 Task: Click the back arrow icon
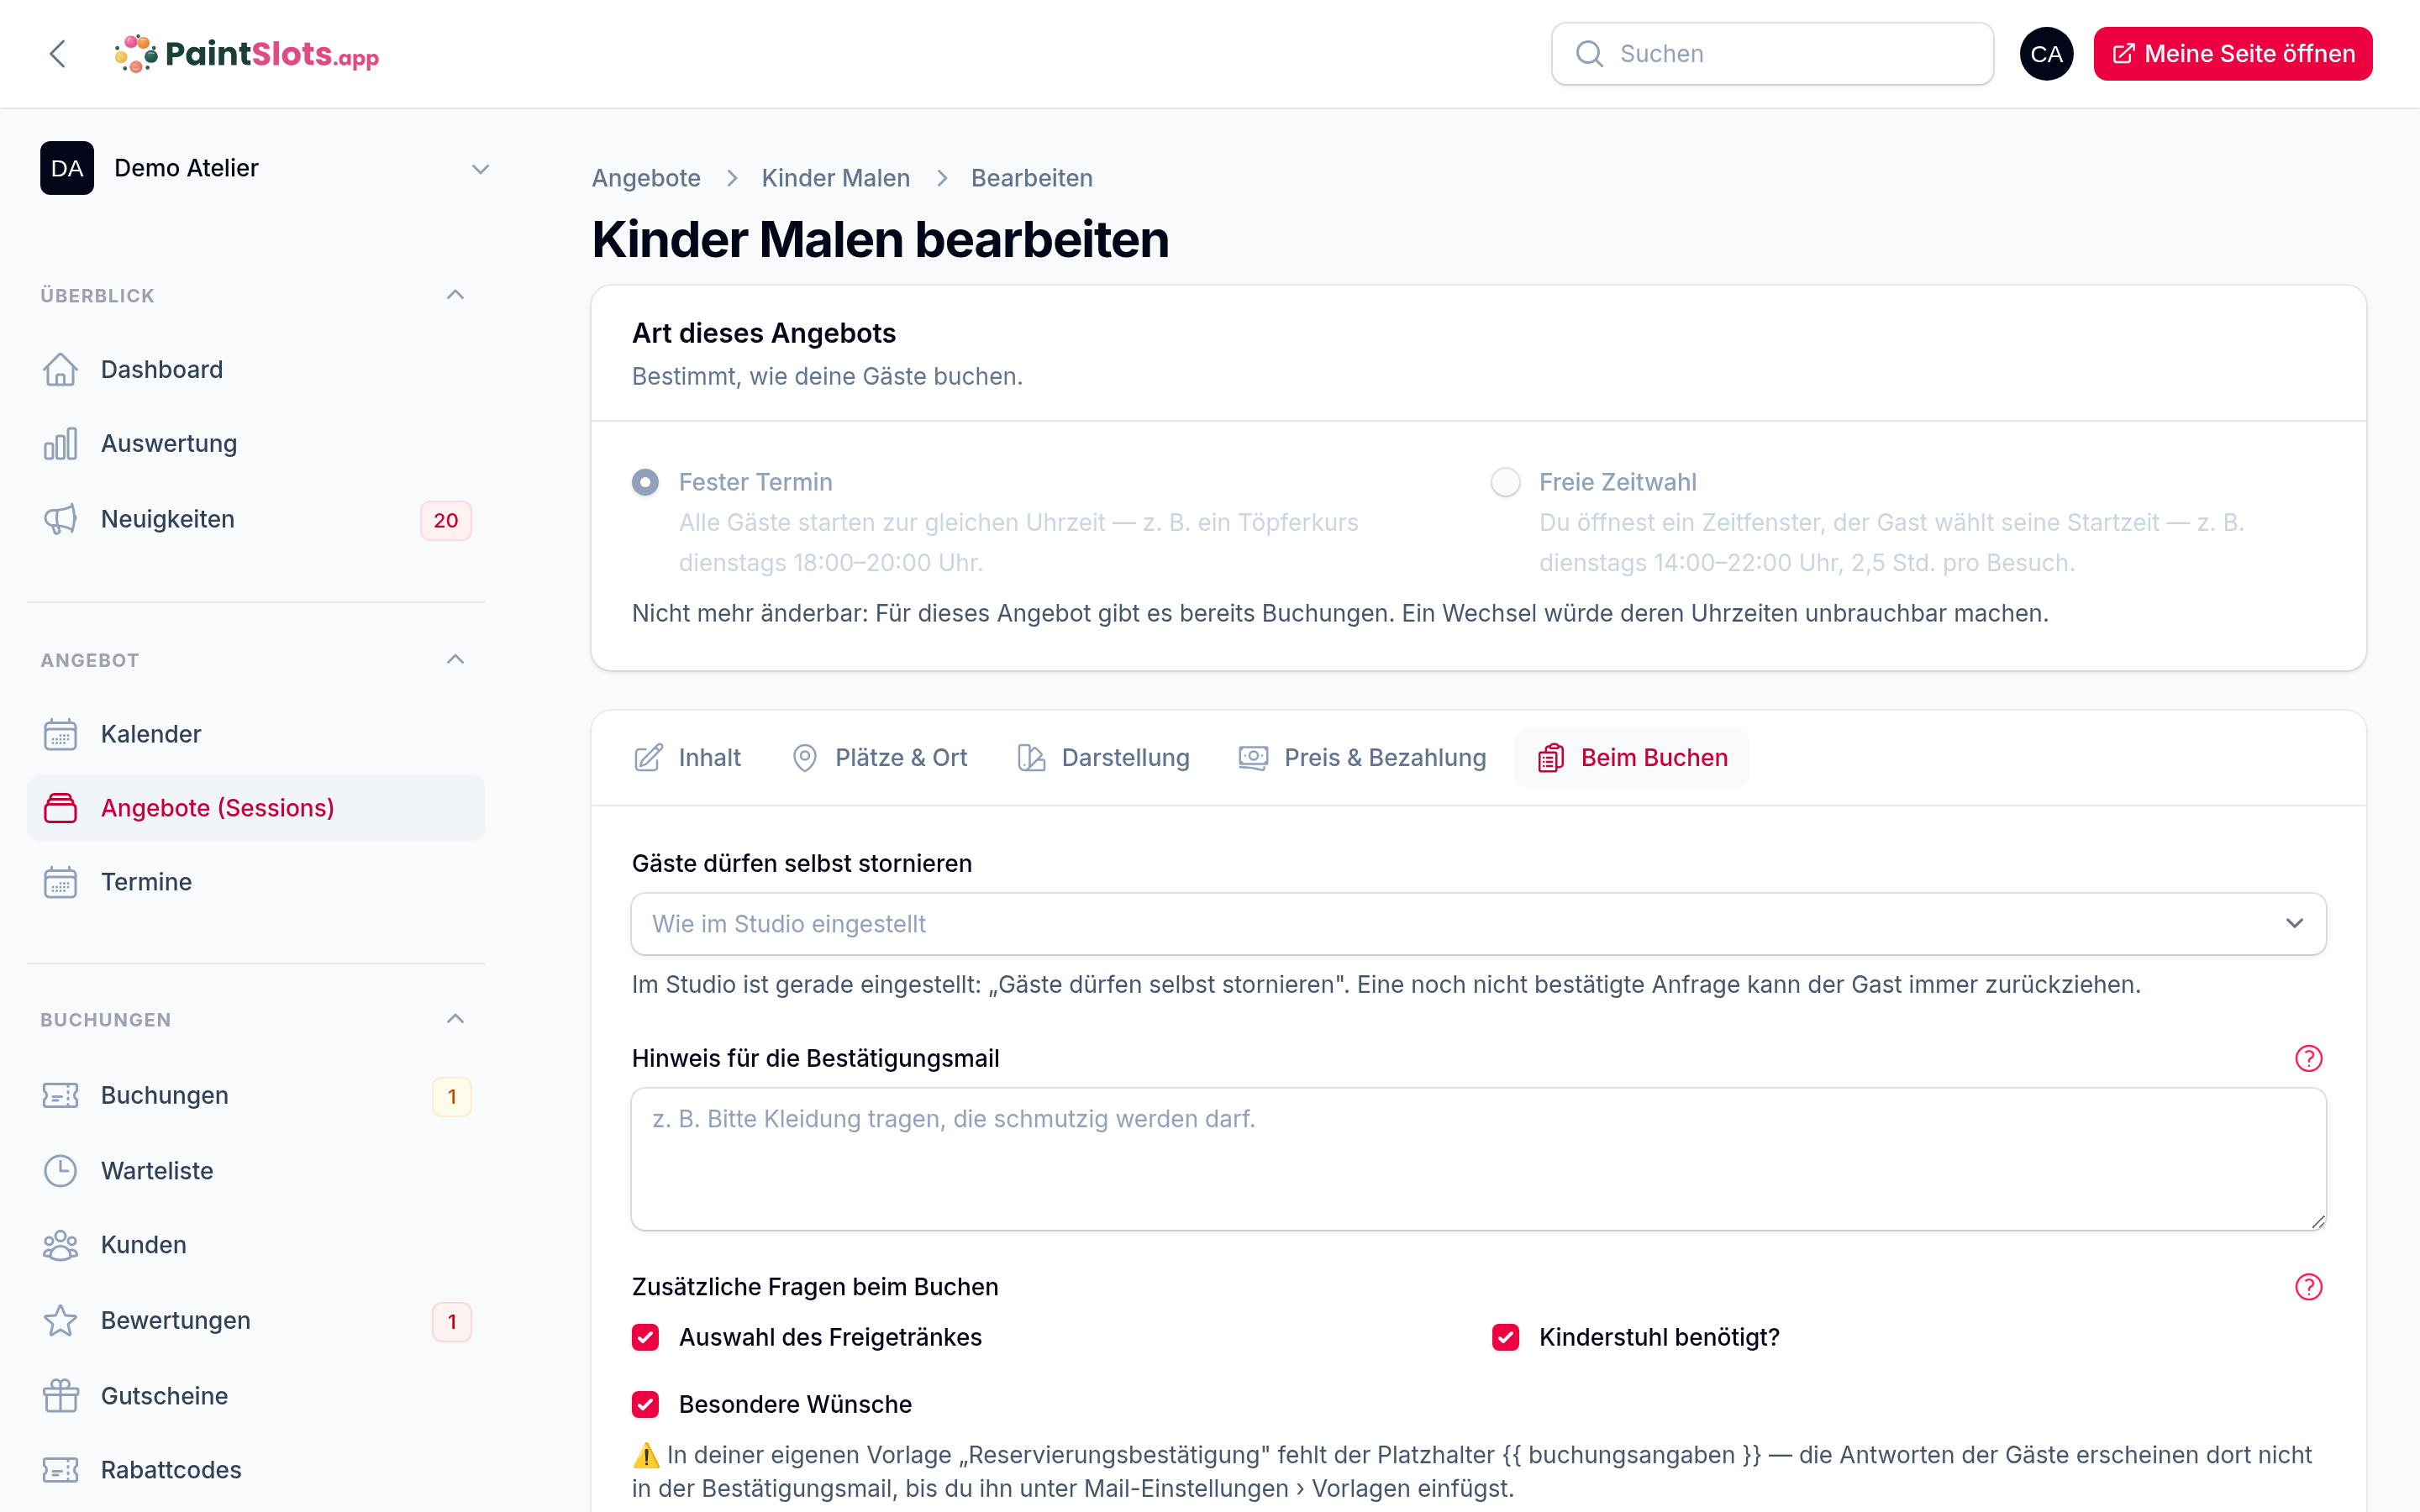coord(57,54)
